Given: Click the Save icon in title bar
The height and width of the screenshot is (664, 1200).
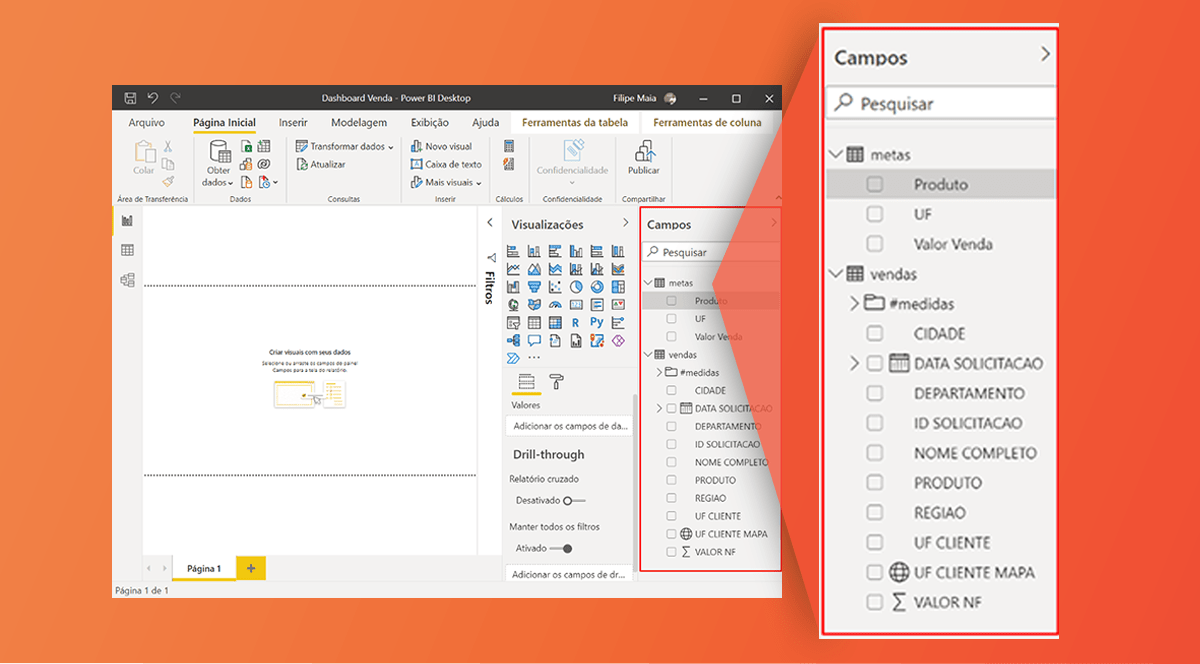Looking at the screenshot, I should pos(130,98).
